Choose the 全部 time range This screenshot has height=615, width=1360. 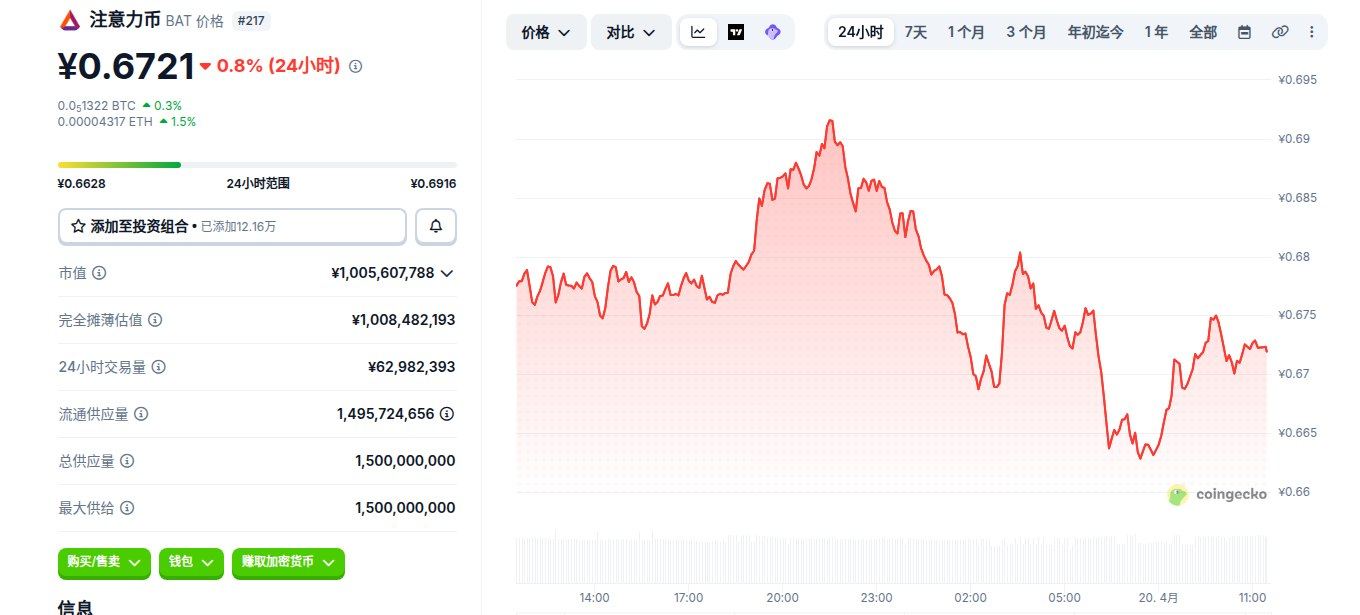click(x=1203, y=32)
